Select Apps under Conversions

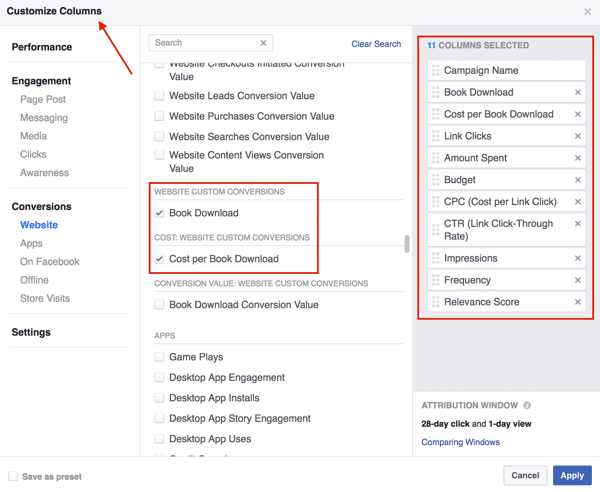pos(31,243)
